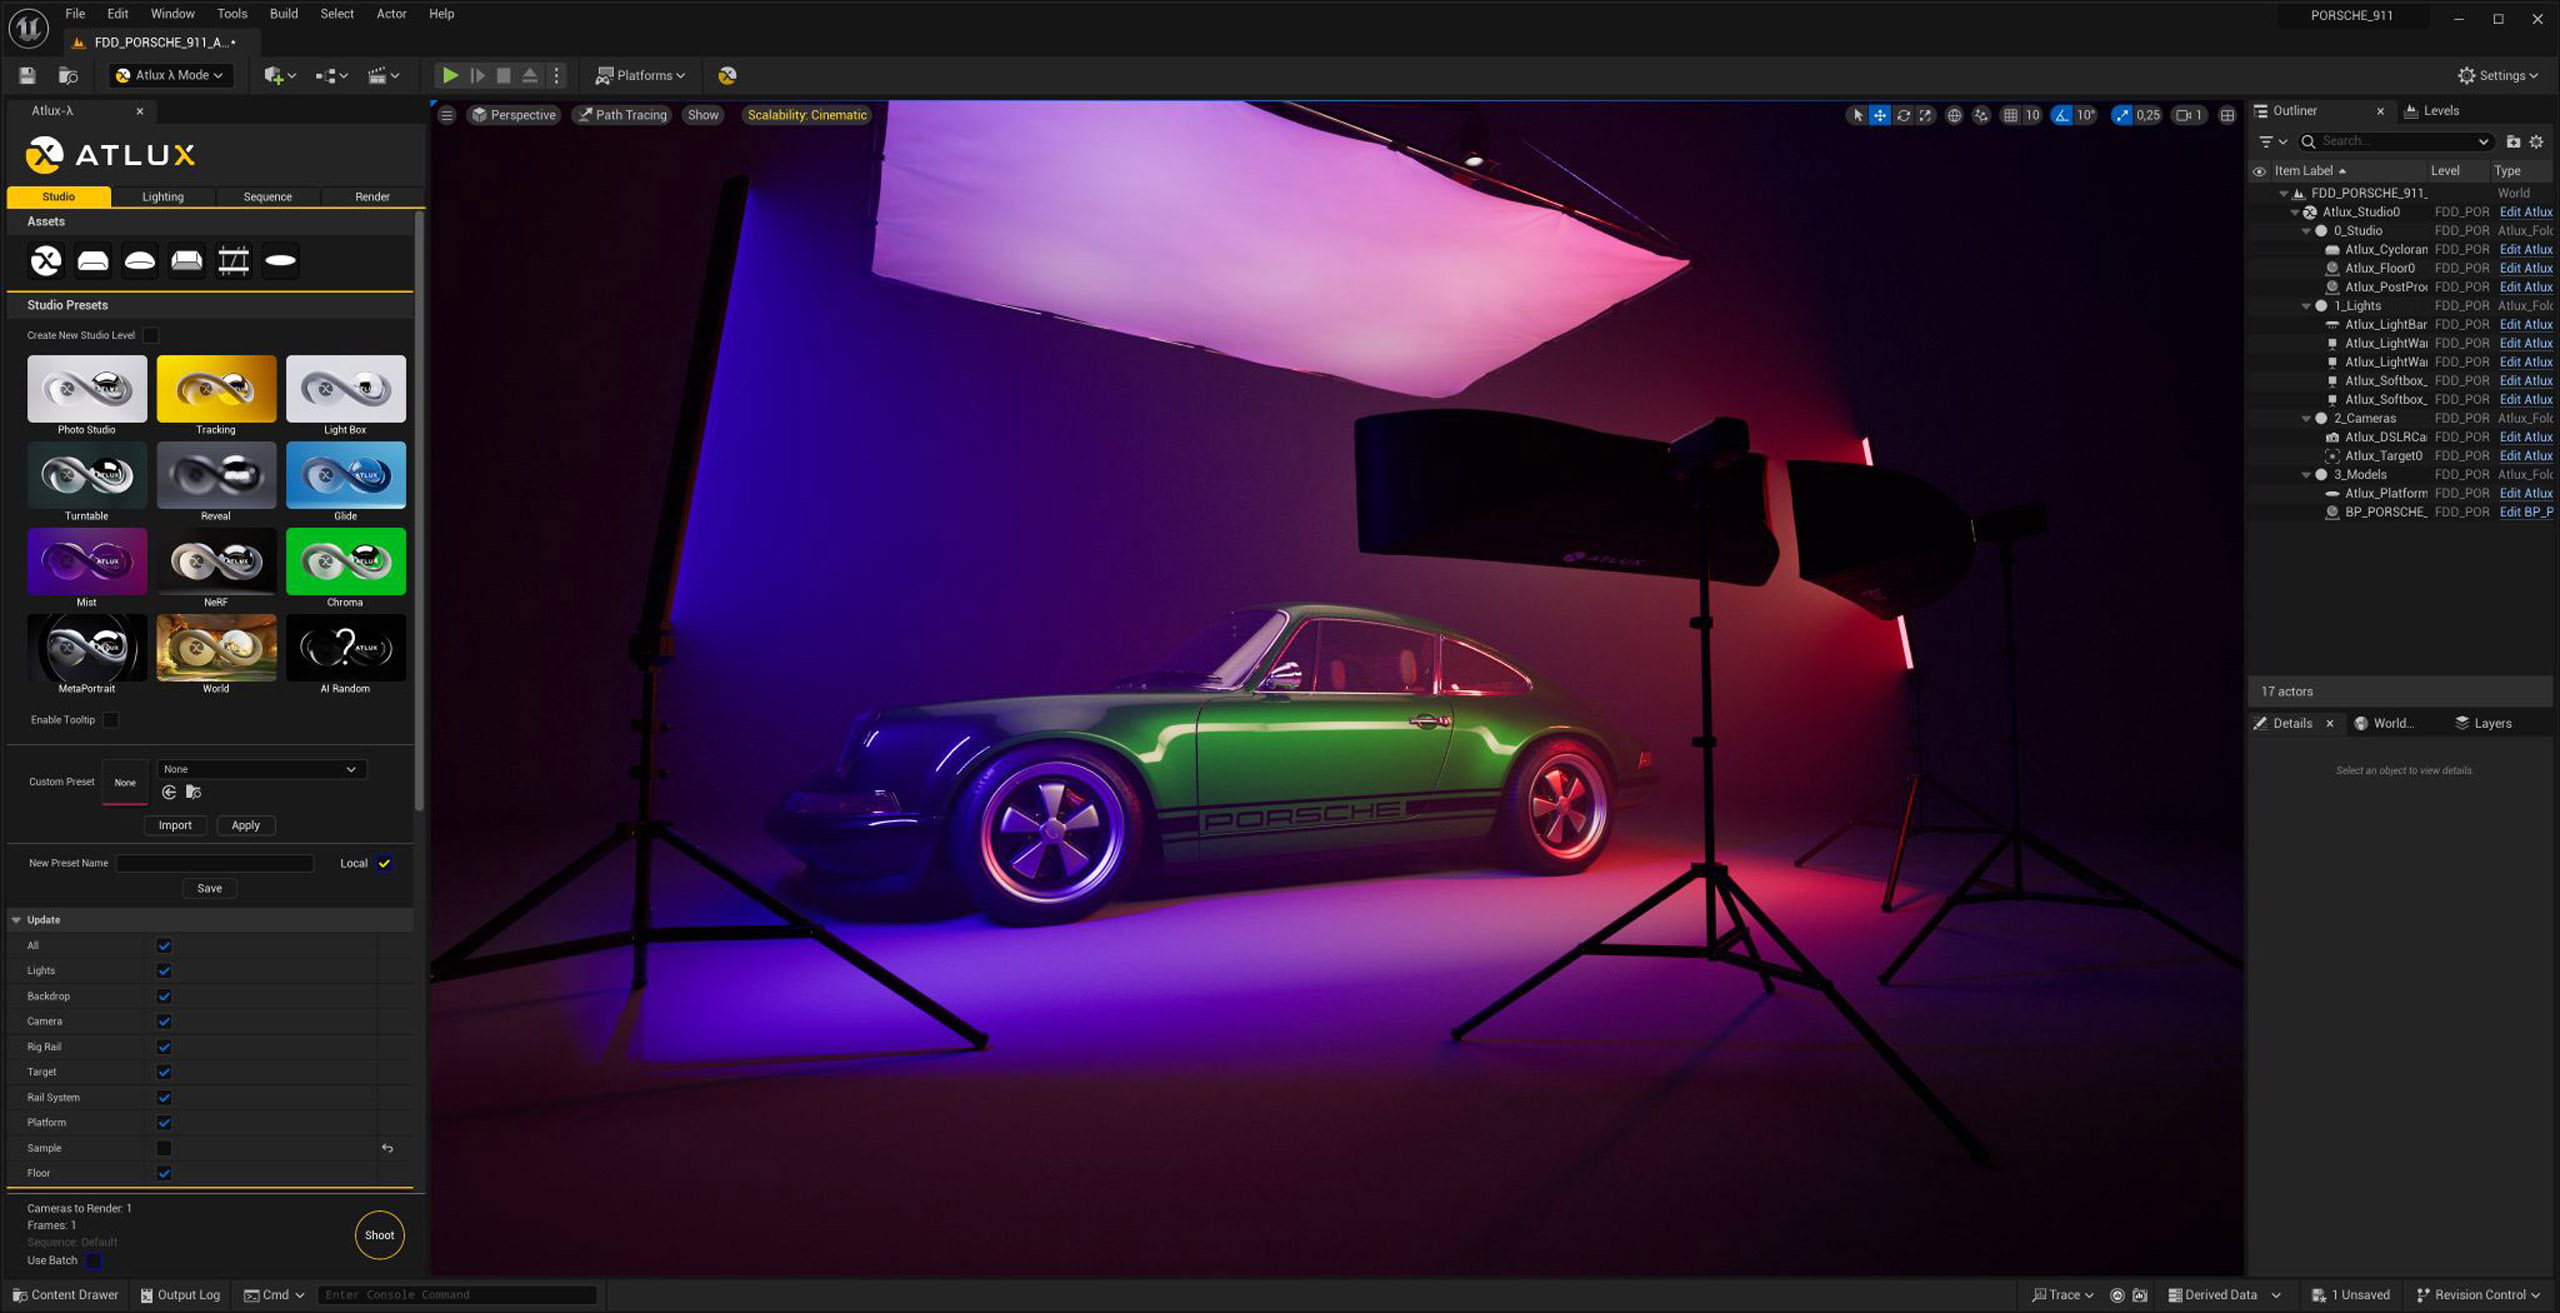The height and width of the screenshot is (1313, 2560).
Task: Click the rotate gizmo tool icon
Action: 1903,115
